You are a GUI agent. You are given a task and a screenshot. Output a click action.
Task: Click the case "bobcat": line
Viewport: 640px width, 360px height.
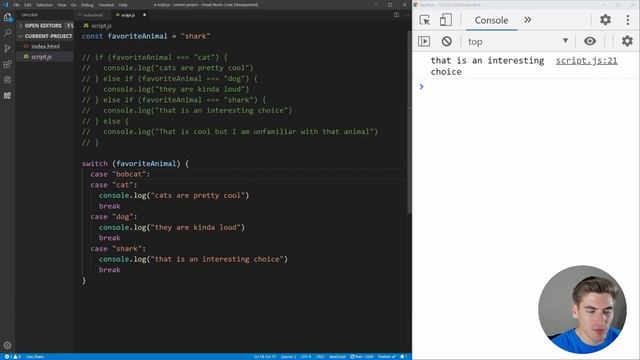point(120,174)
